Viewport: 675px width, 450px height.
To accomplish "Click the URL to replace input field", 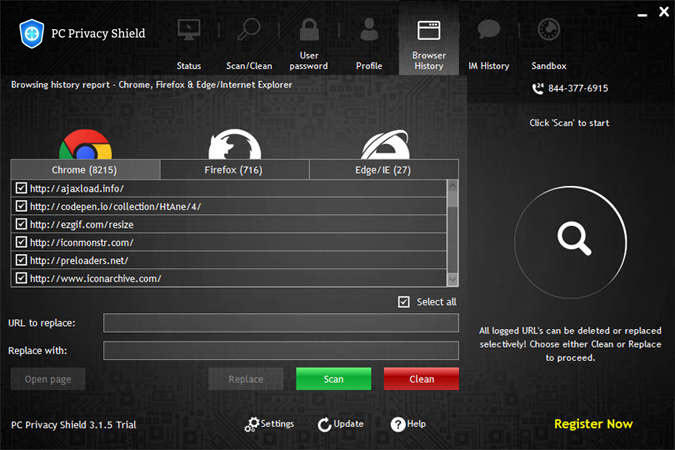I will (x=281, y=323).
